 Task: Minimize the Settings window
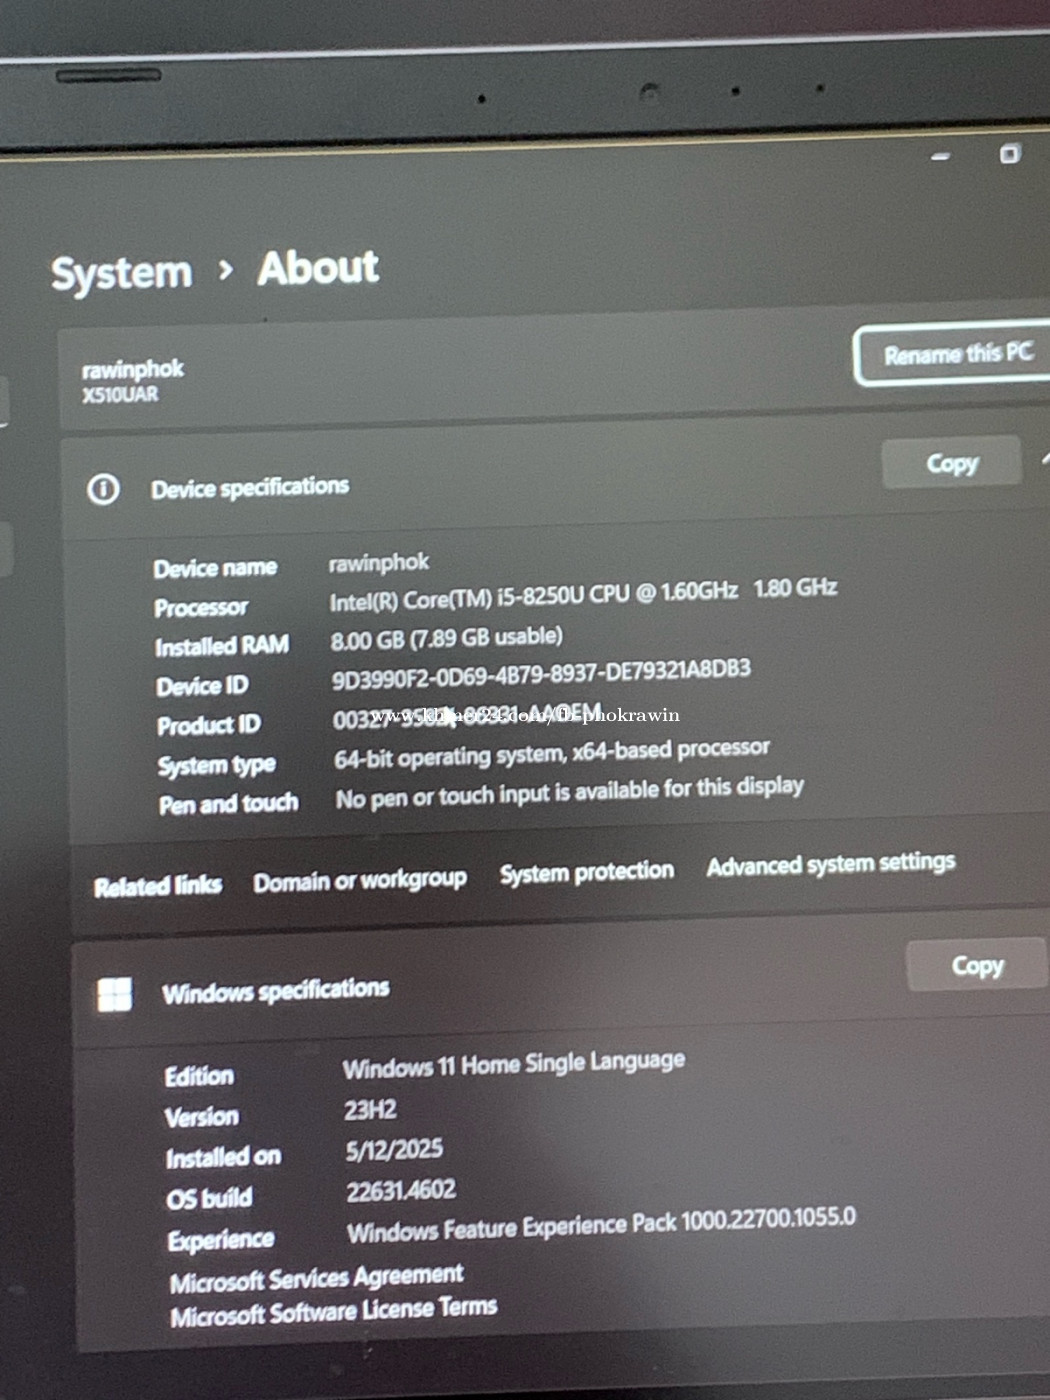[940, 157]
